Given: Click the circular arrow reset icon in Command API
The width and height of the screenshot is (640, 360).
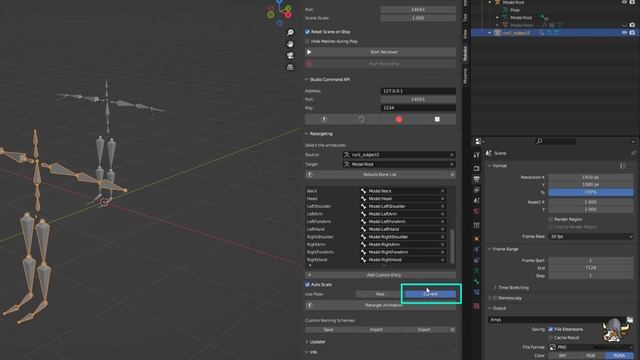Looking at the screenshot, I should coord(361,119).
